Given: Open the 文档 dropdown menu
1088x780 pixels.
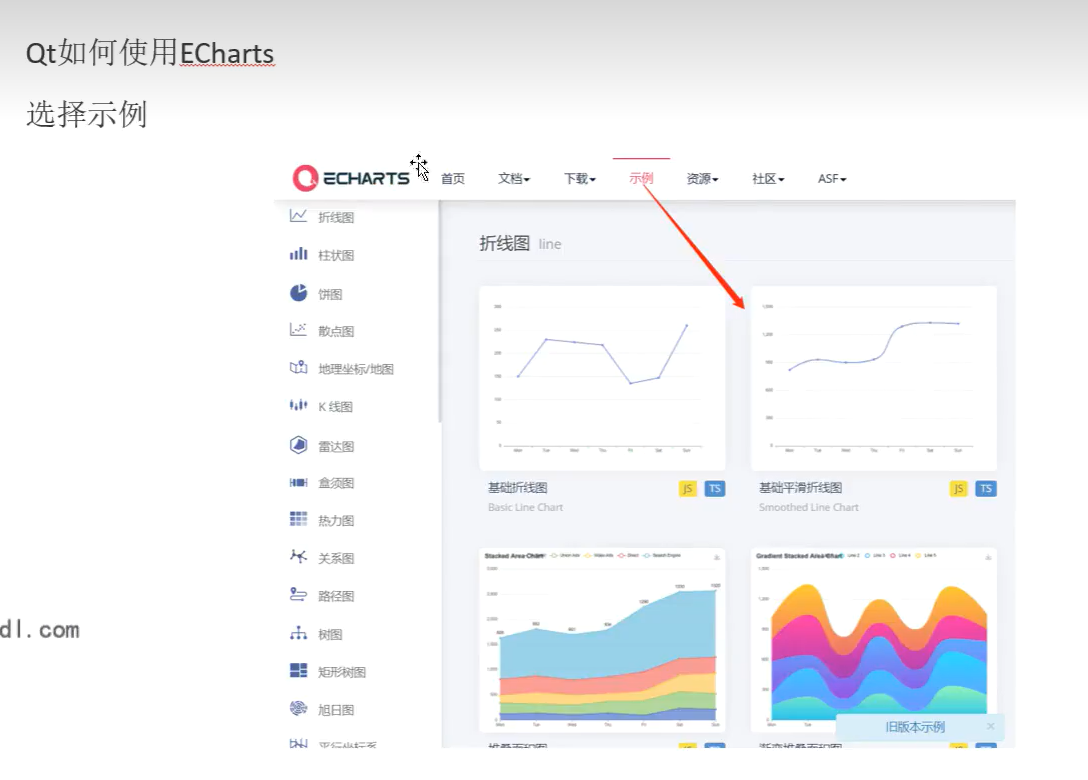Looking at the screenshot, I should (514, 179).
